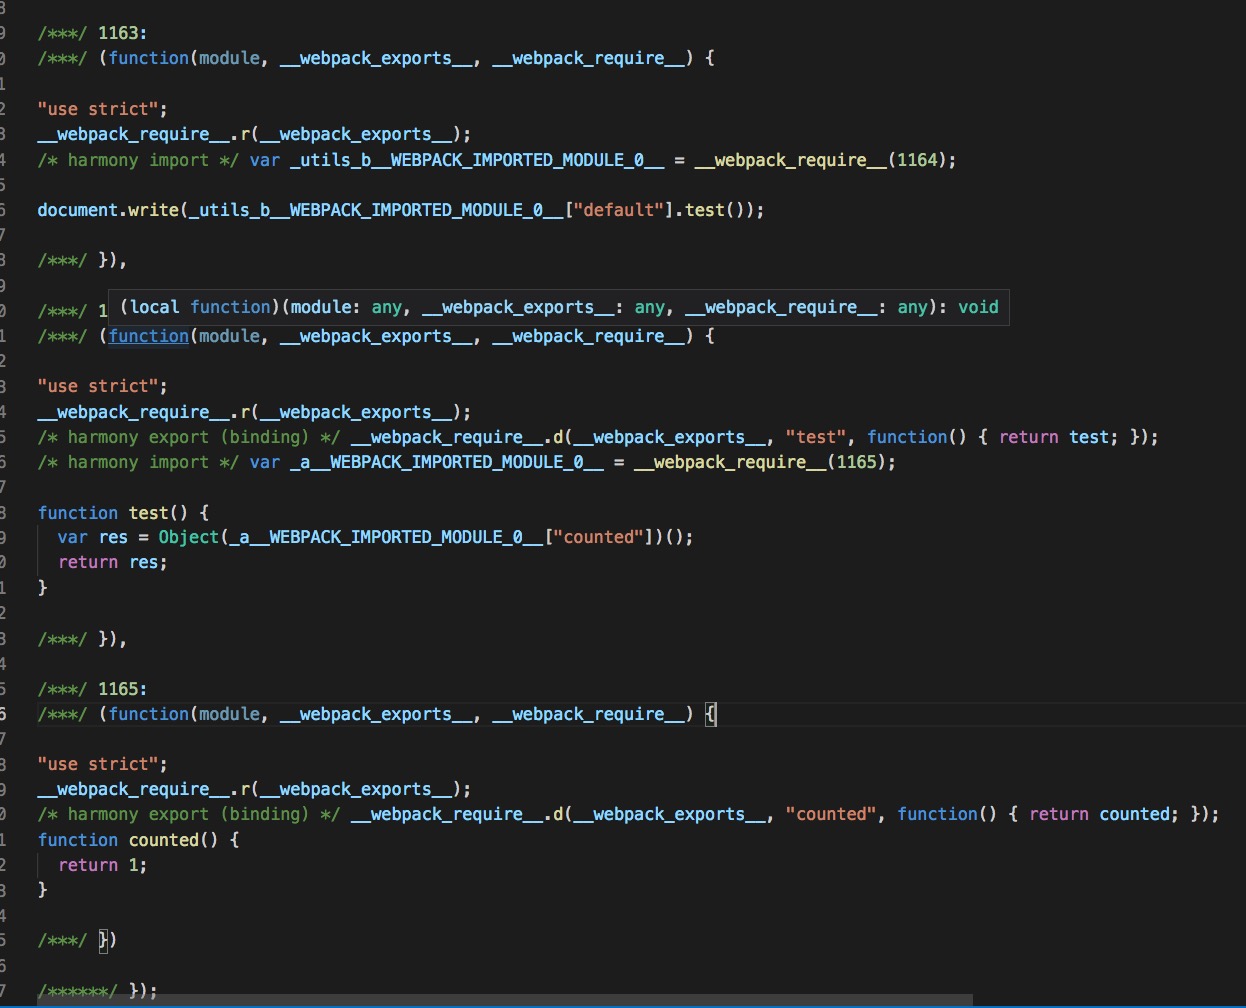Click the underlined function keyword link

(x=149, y=336)
